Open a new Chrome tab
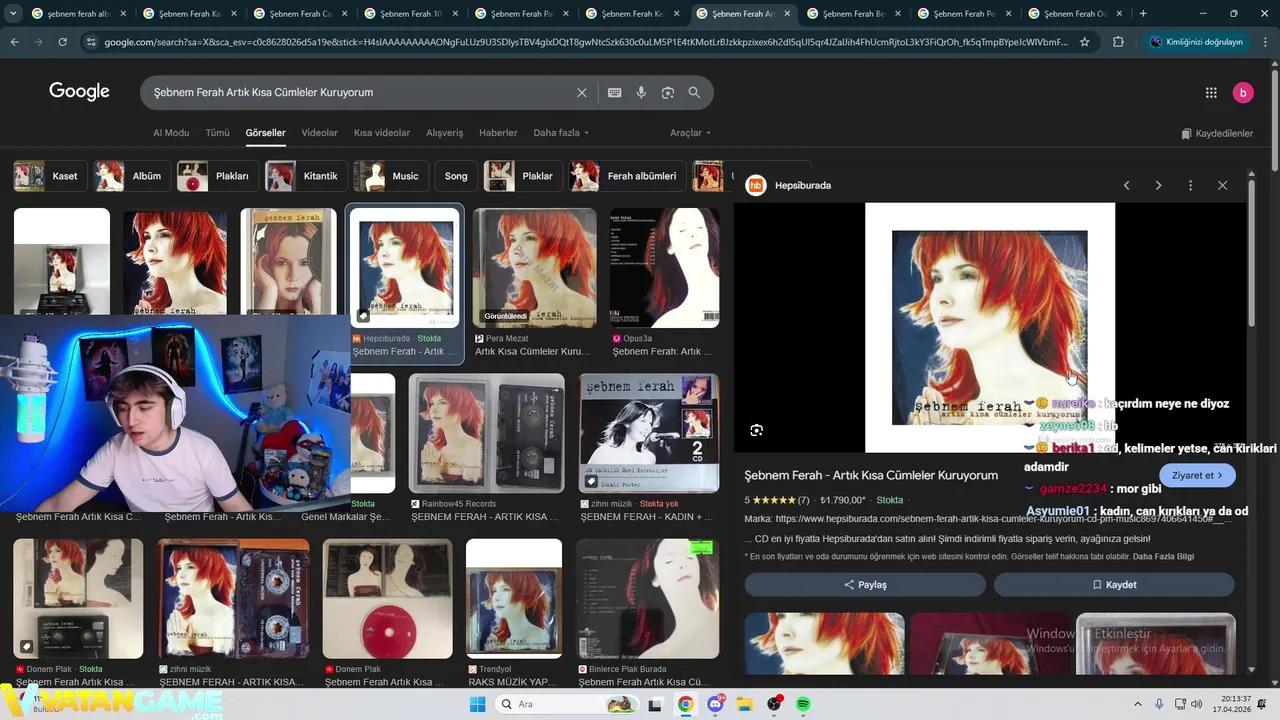Image resolution: width=1280 pixels, height=720 pixels. (x=1143, y=13)
